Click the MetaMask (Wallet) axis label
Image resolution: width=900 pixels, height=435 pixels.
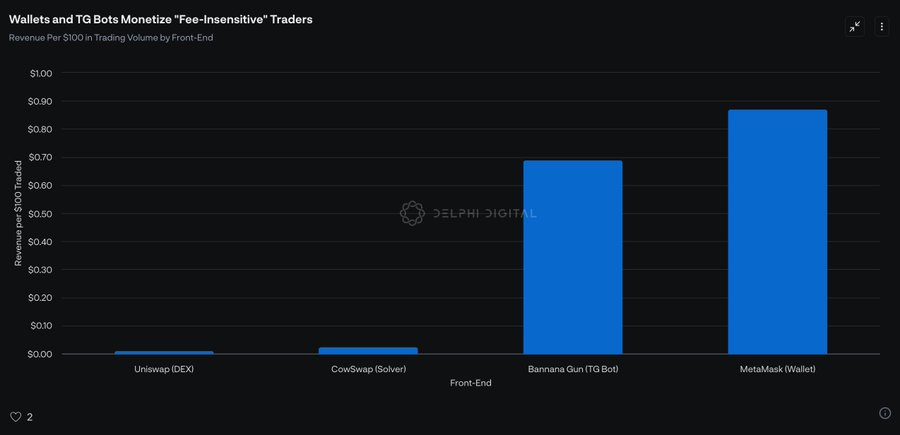(777, 369)
